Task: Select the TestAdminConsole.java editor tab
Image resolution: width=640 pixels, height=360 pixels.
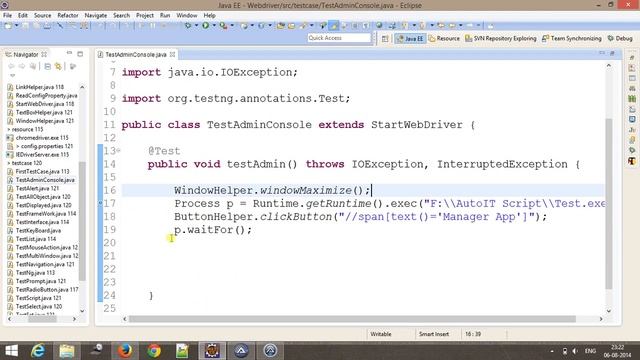Action: [136, 54]
